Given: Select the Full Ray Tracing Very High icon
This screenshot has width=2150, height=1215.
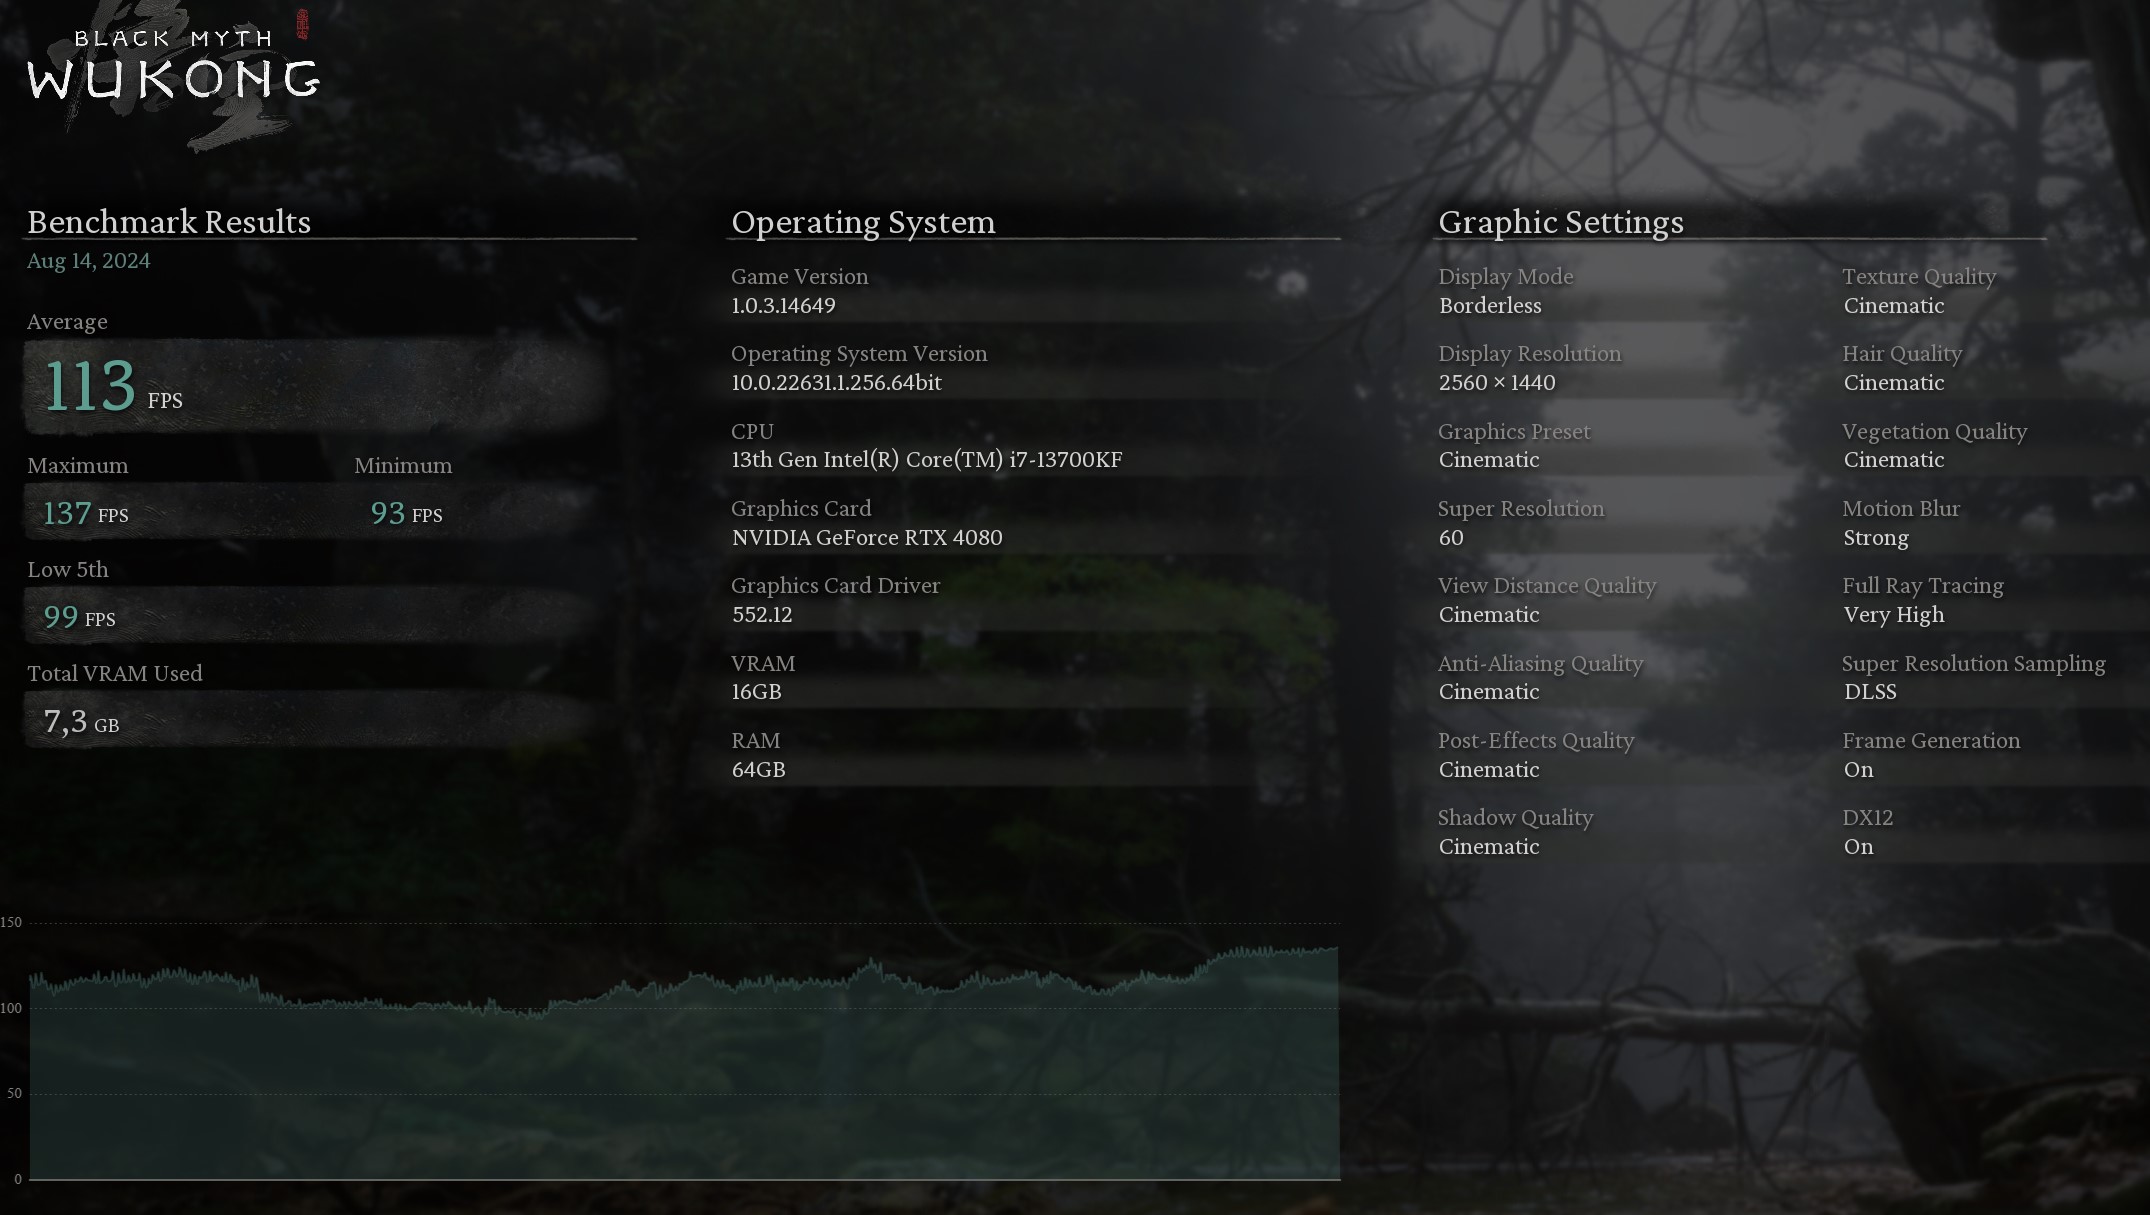Looking at the screenshot, I should pyautogui.click(x=1923, y=601).
